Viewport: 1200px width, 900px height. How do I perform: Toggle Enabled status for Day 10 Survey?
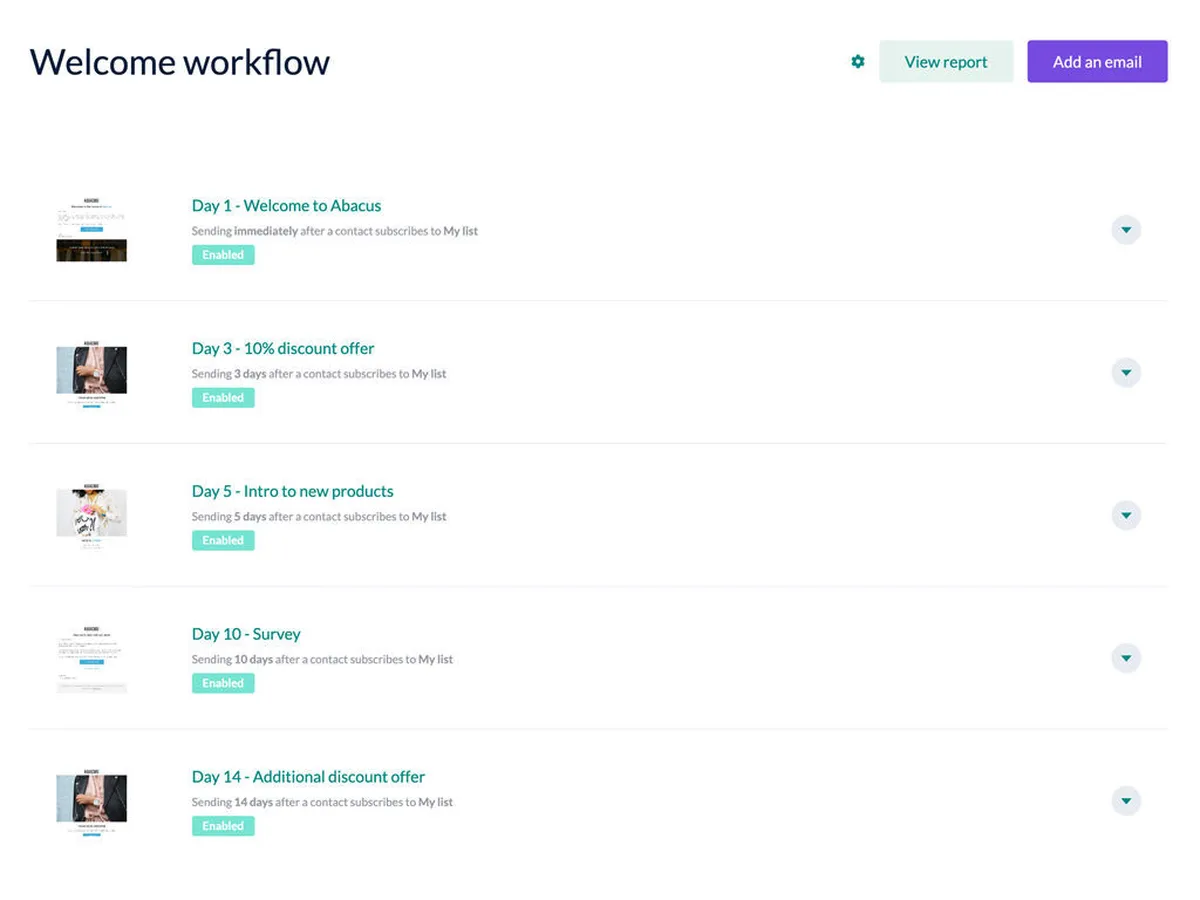[223, 683]
